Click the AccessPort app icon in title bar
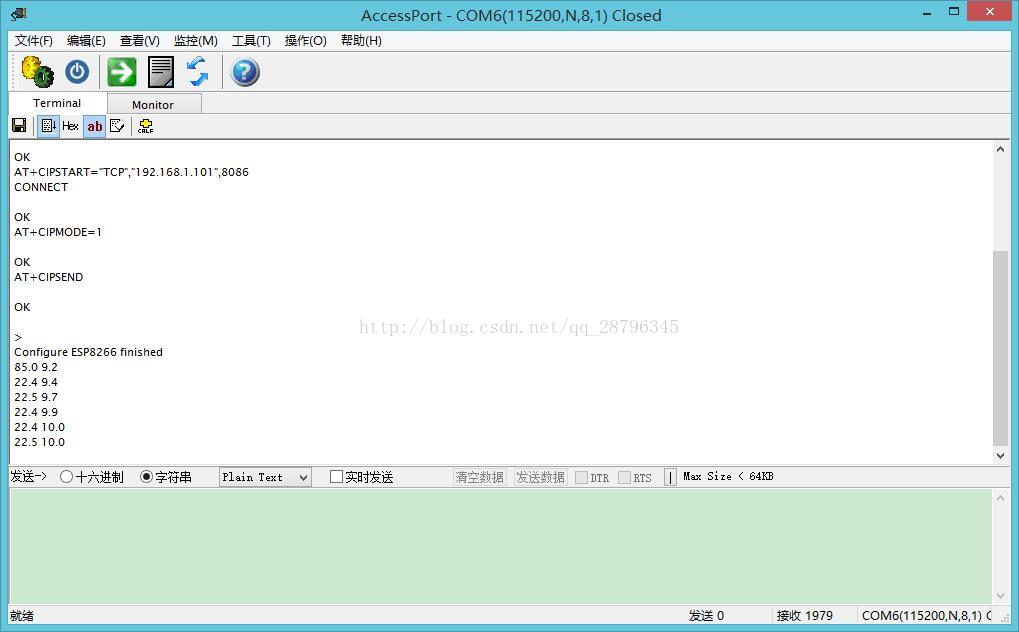 coord(19,14)
